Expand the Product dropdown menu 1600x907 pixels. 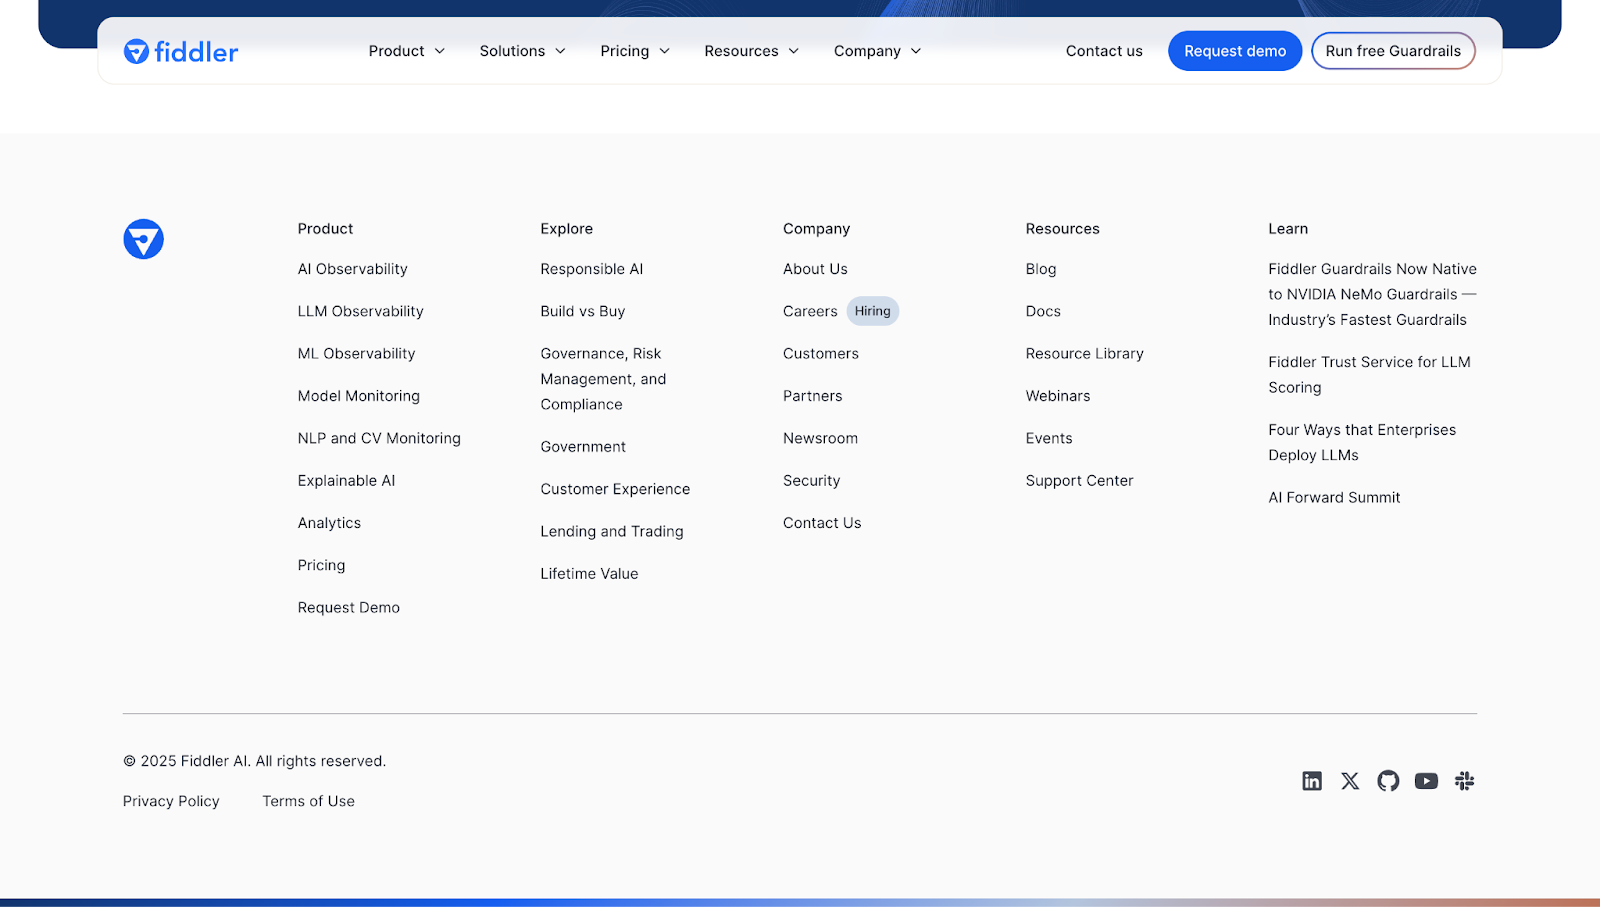[x=406, y=51]
